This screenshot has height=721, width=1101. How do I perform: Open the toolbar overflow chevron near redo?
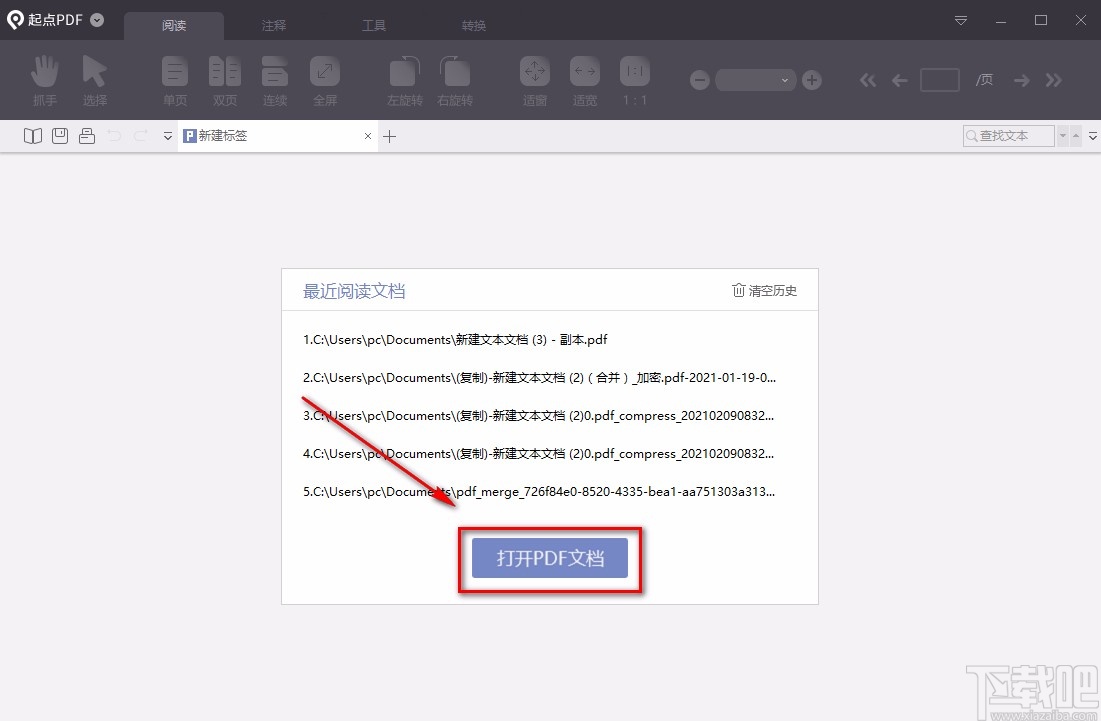167,136
